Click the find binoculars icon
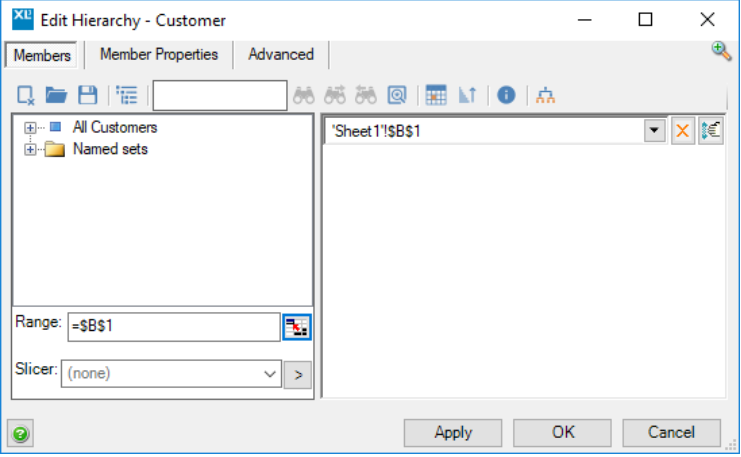 [303, 95]
